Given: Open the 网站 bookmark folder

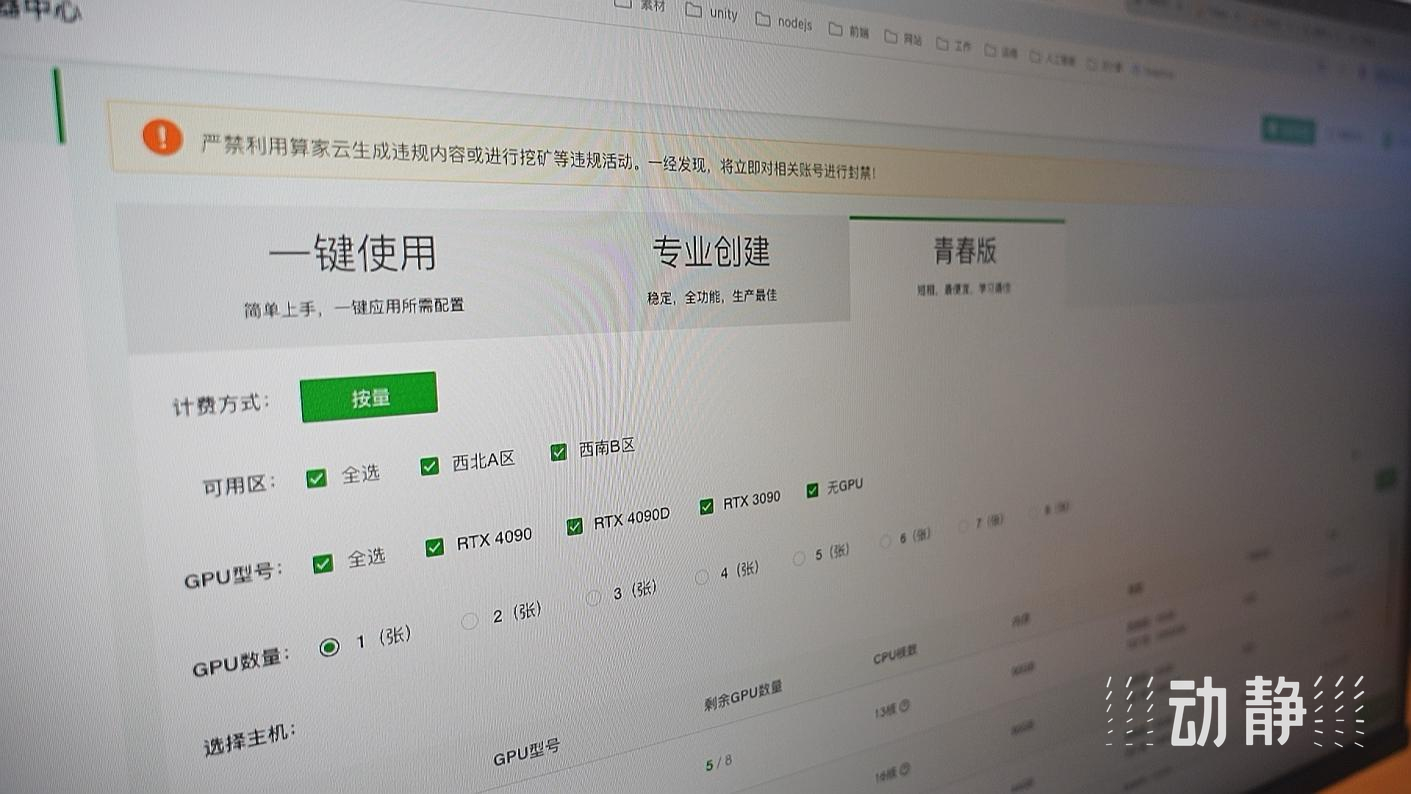Looking at the screenshot, I should click(x=904, y=38).
